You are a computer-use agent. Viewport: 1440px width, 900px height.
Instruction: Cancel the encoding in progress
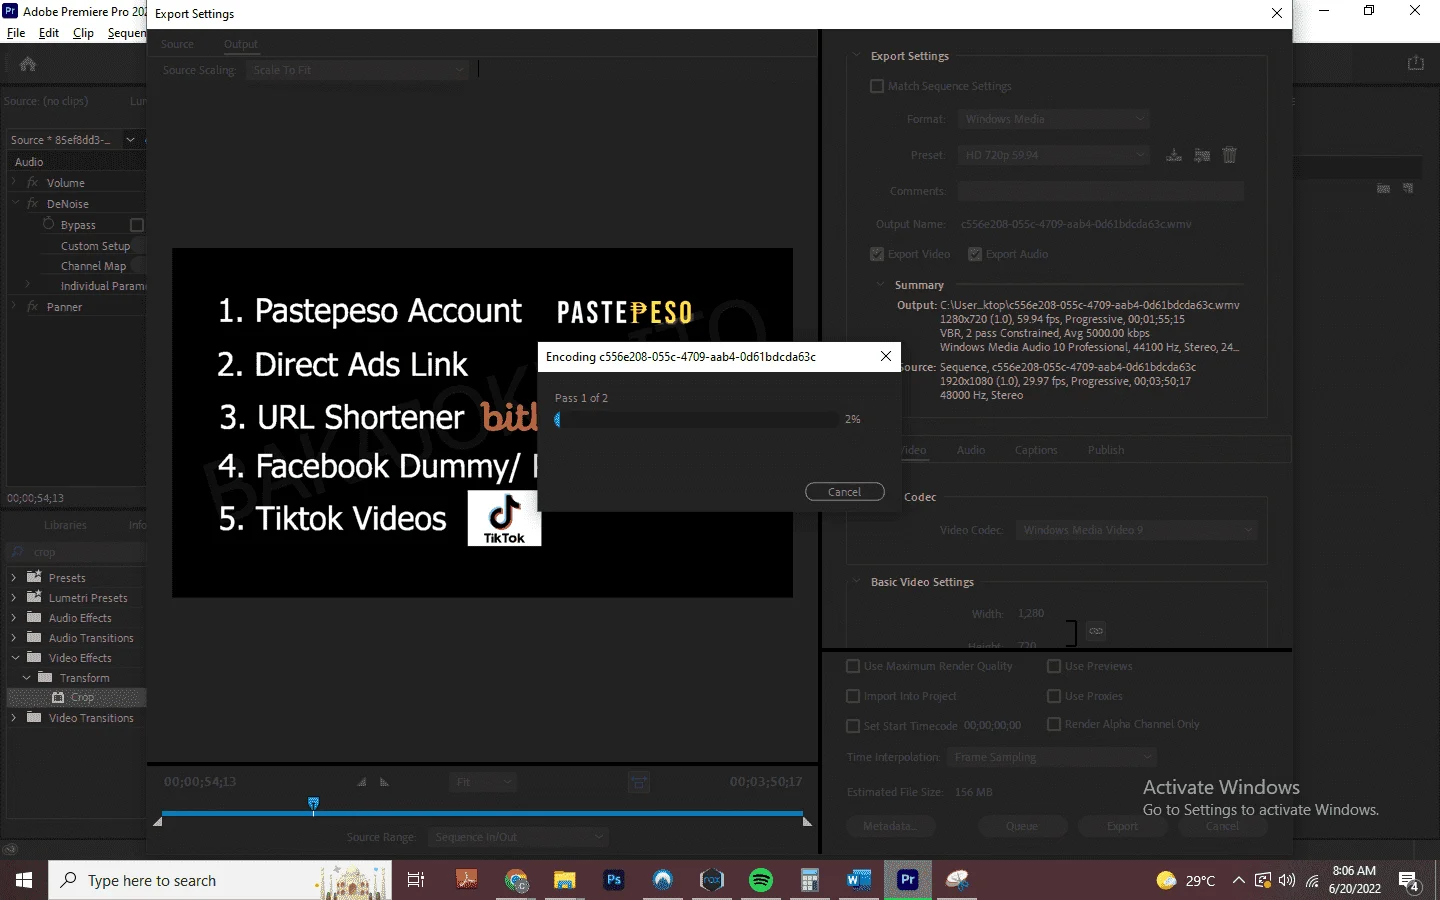845,492
